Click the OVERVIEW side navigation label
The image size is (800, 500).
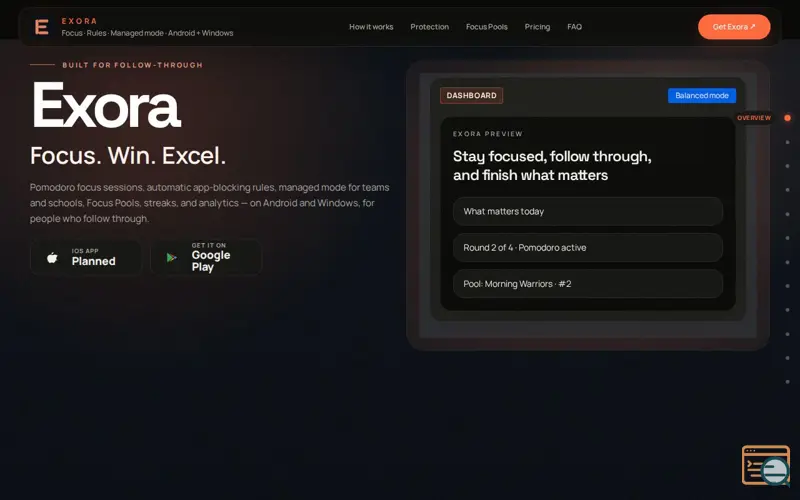(x=754, y=118)
